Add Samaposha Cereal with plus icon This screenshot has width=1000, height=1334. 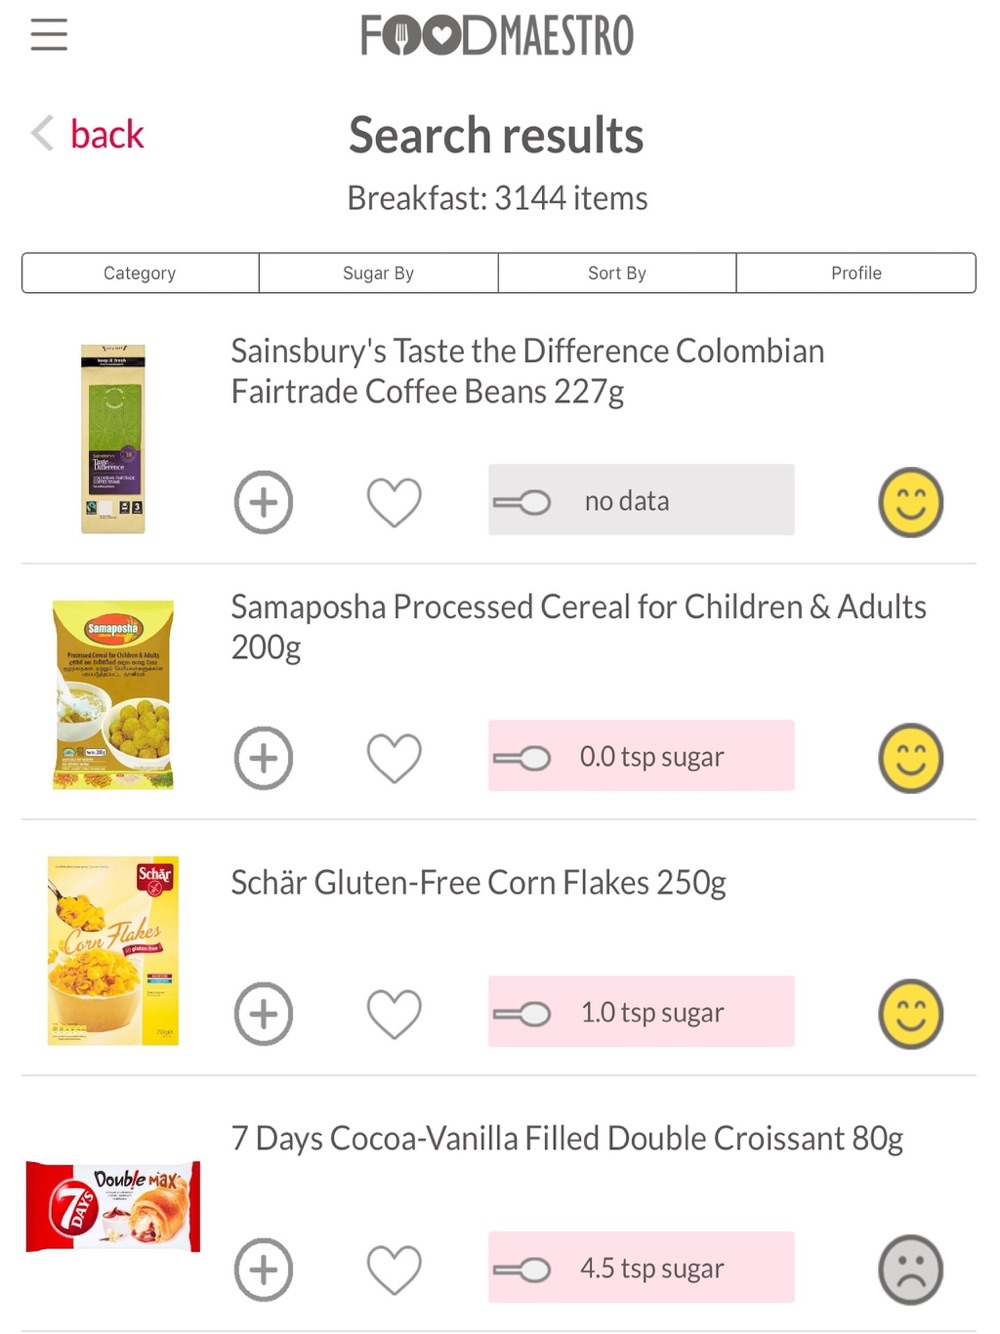[263, 758]
